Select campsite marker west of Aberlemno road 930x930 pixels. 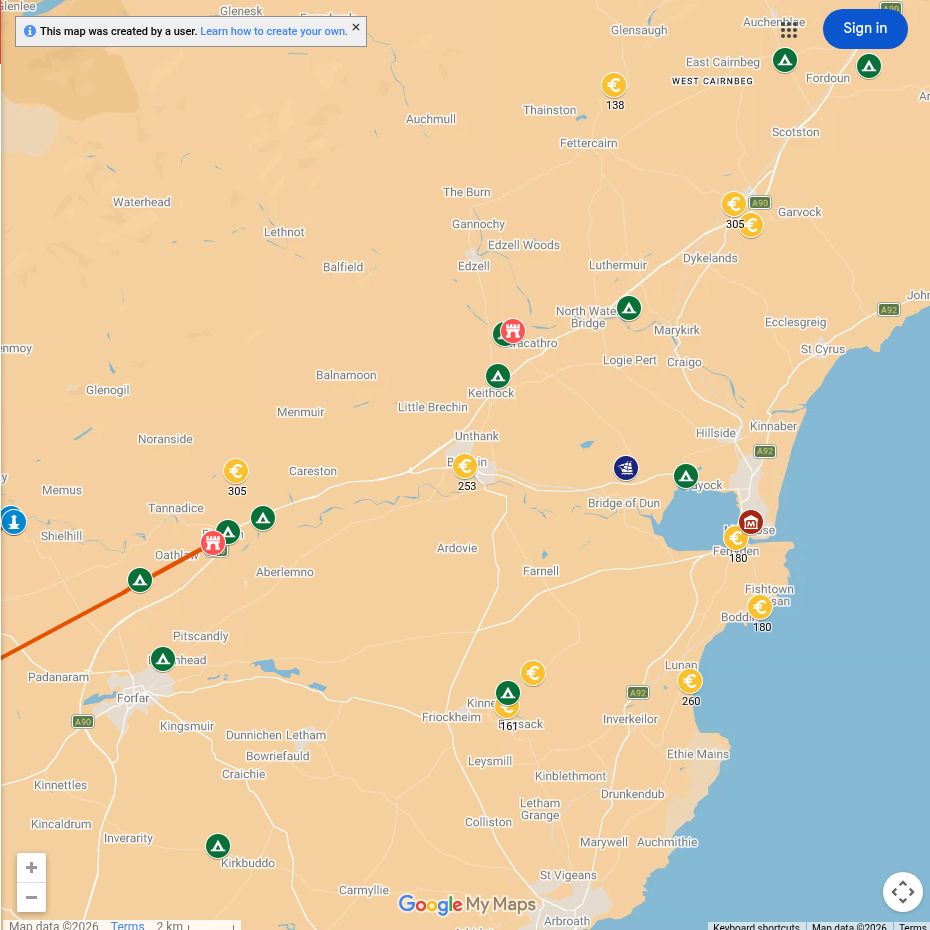tap(263, 518)
